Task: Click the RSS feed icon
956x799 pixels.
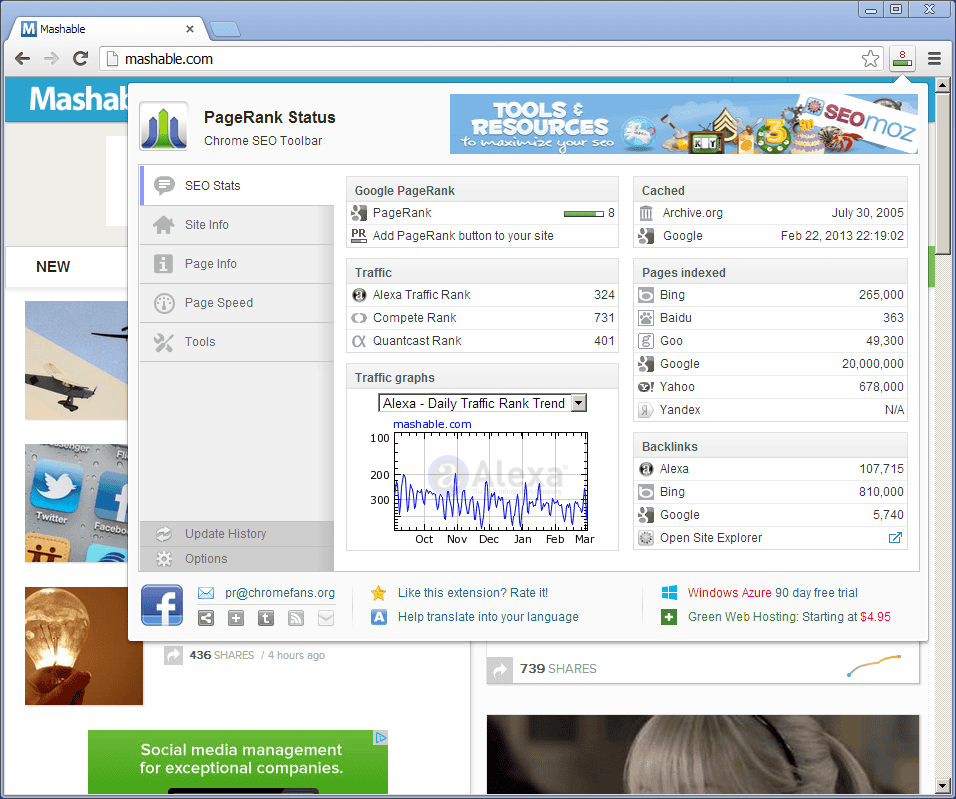Action: (x=296, y=618)
